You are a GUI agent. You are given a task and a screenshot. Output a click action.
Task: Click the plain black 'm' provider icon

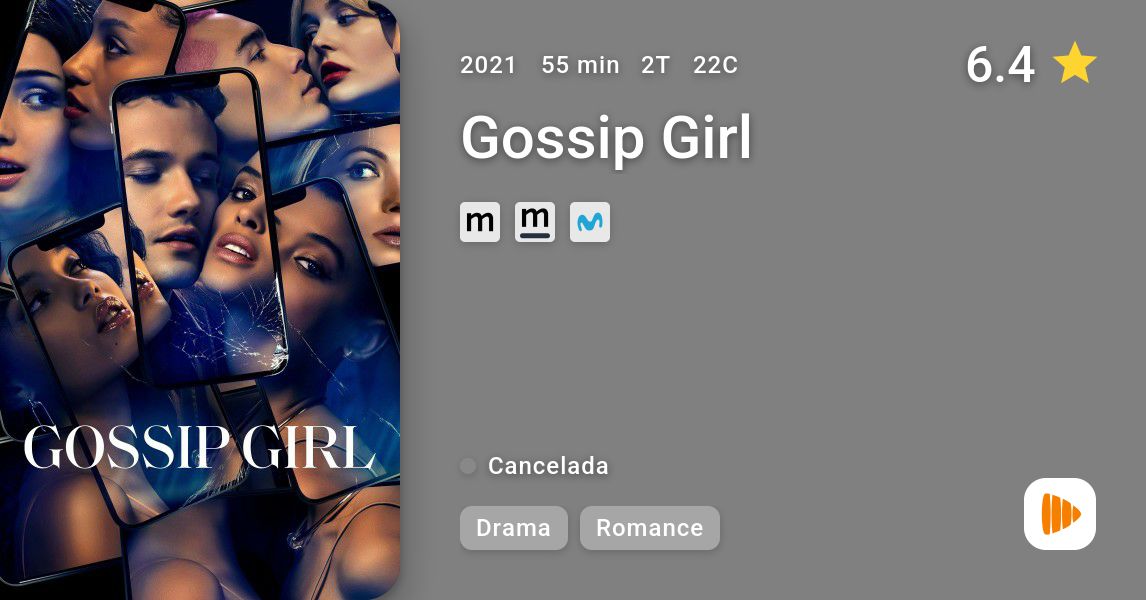479,222
